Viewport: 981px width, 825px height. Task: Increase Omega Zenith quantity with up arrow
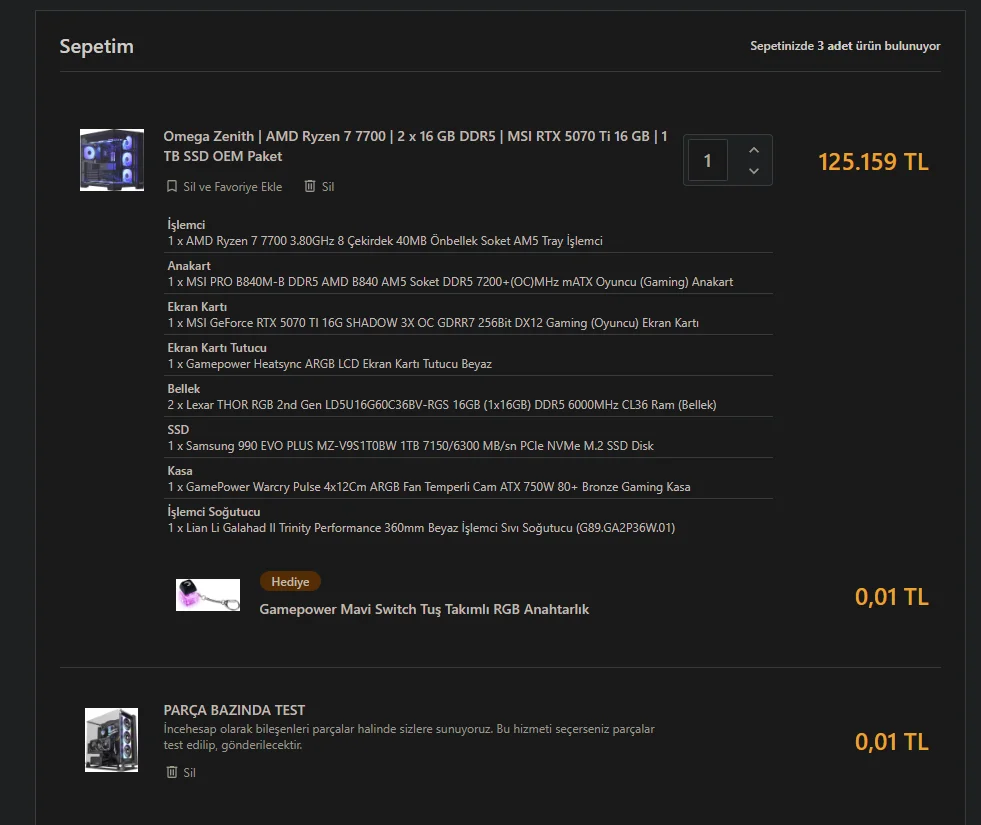pos(754,150)
